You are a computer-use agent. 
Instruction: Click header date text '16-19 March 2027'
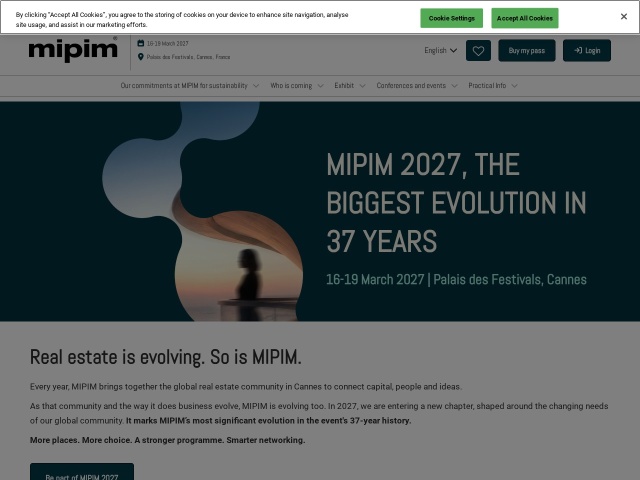(168, 43)
